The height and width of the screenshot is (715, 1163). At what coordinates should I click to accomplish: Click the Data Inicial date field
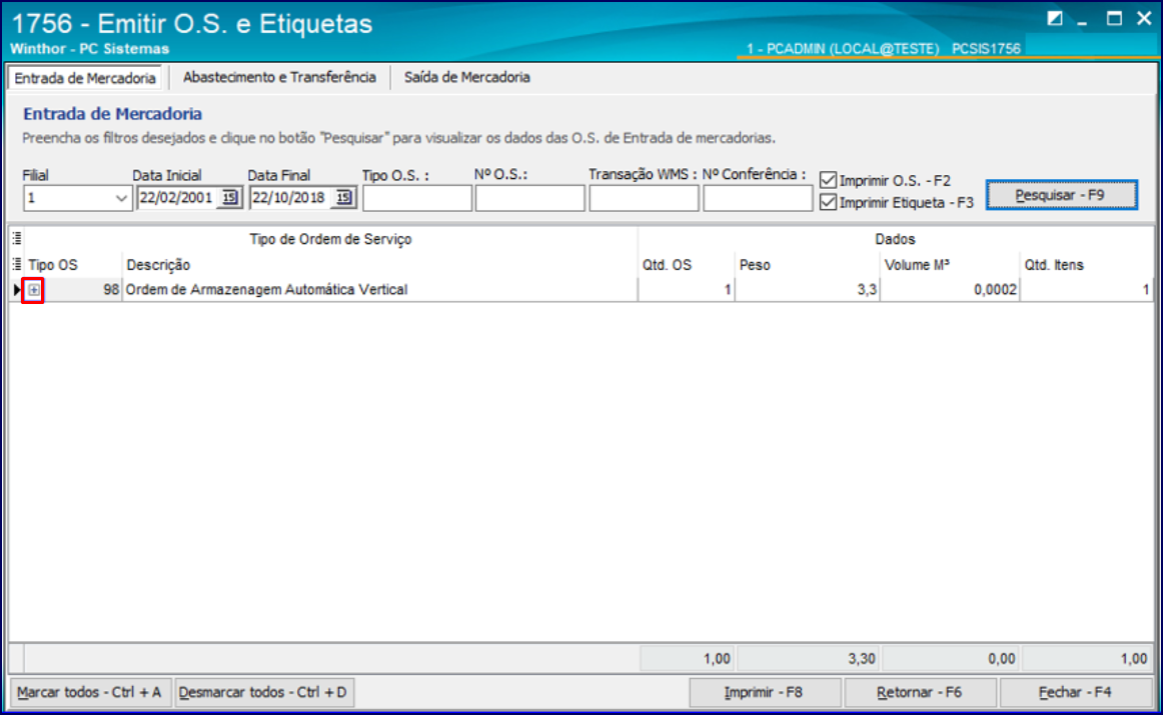pos(178,198)
